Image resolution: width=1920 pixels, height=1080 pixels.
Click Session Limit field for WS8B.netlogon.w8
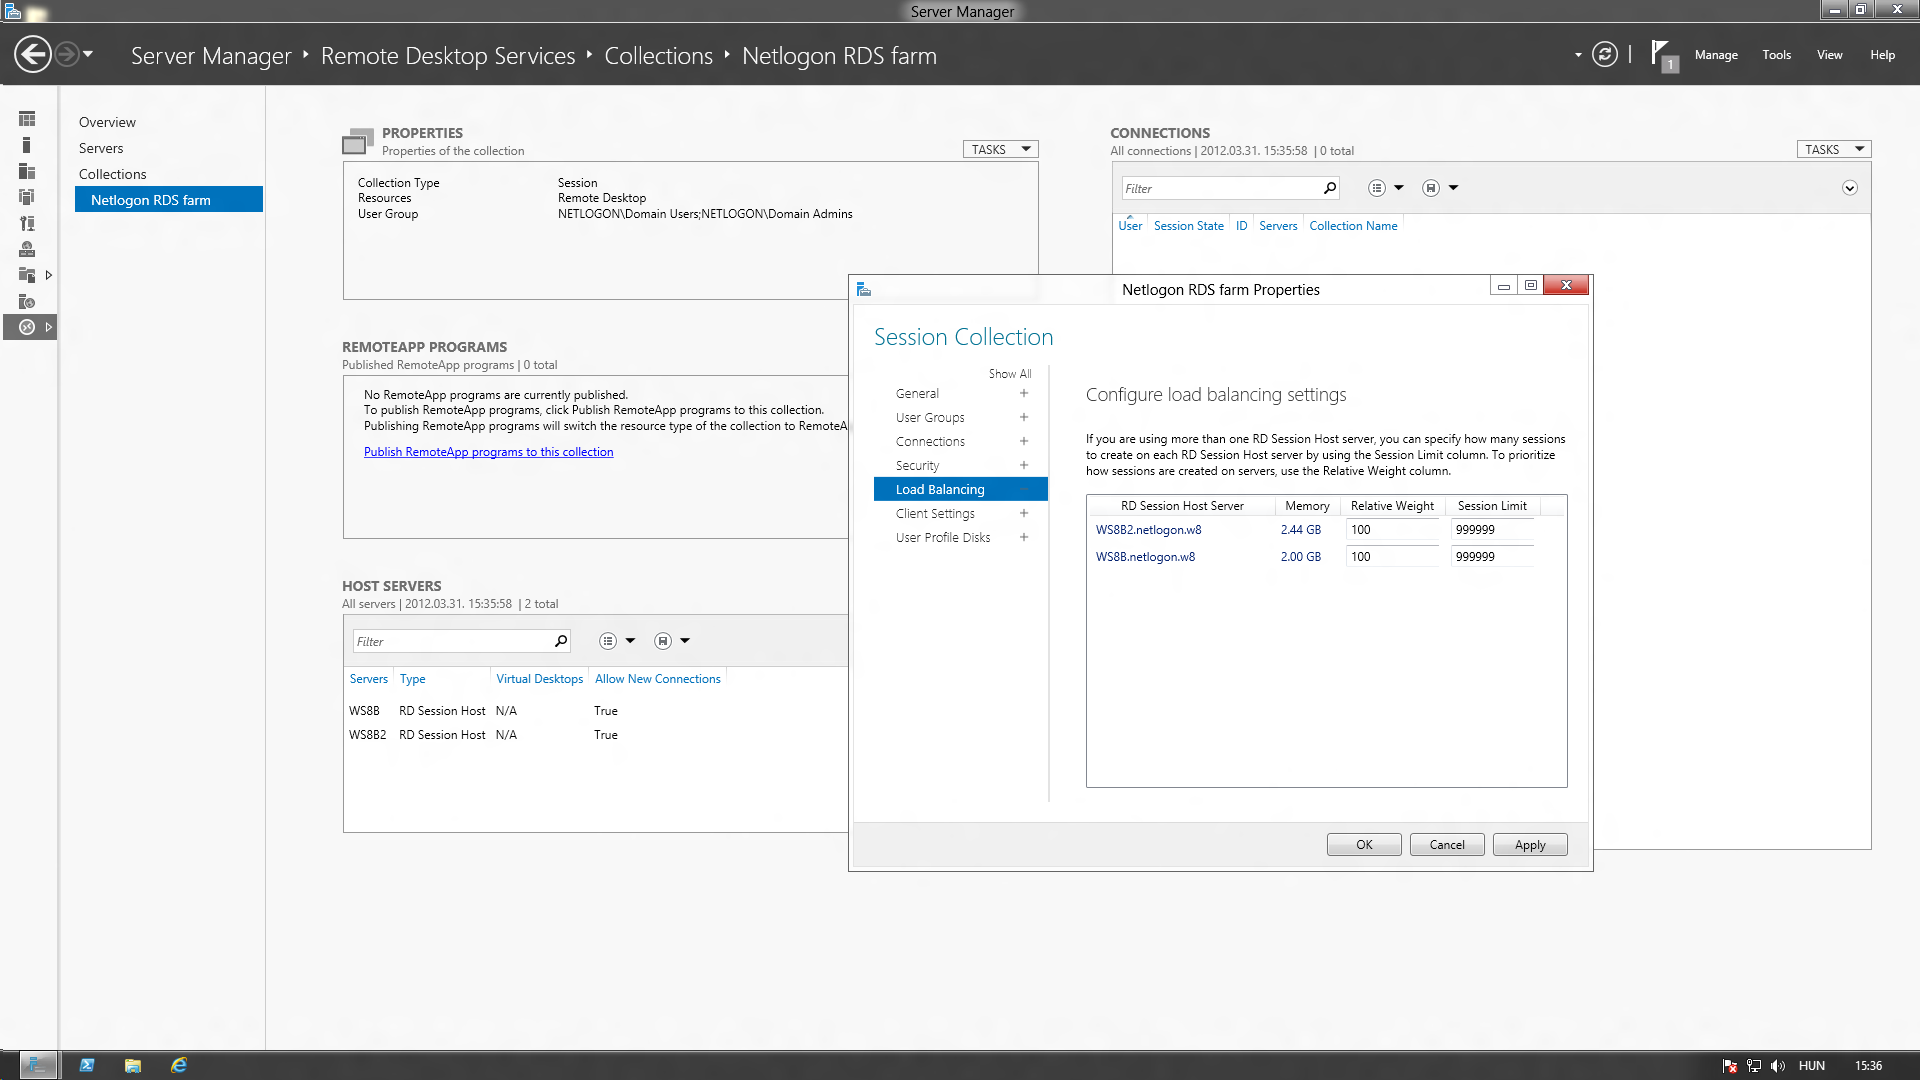click(1492, 557)
